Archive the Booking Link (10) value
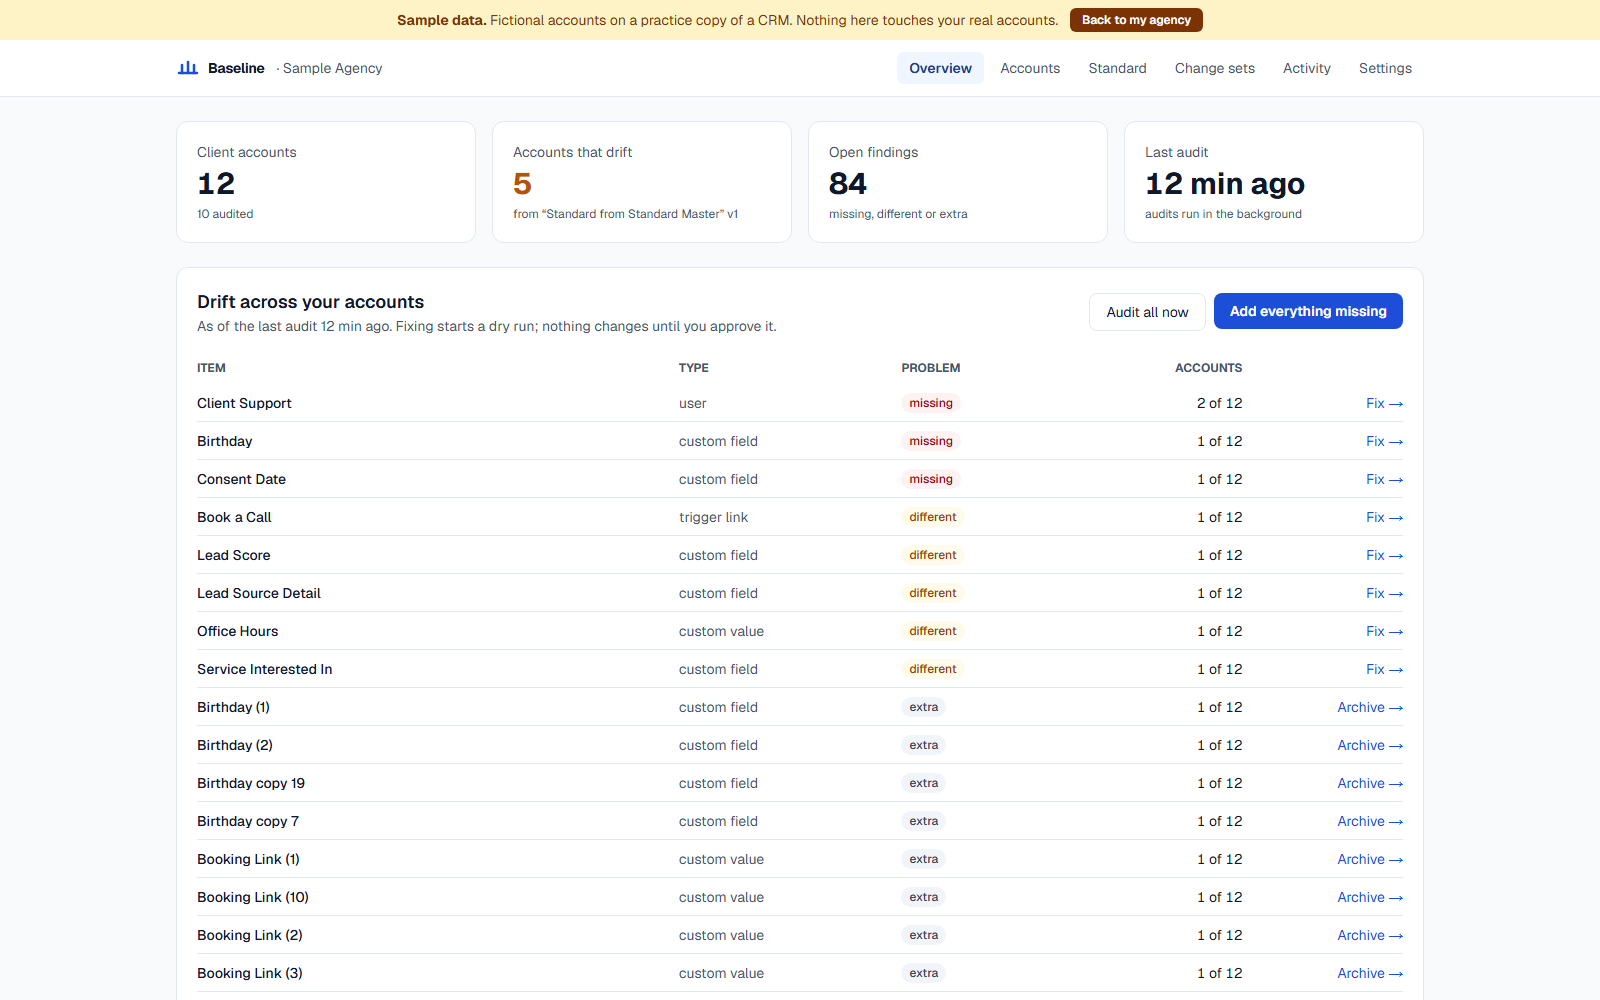 click(1370, 897)
